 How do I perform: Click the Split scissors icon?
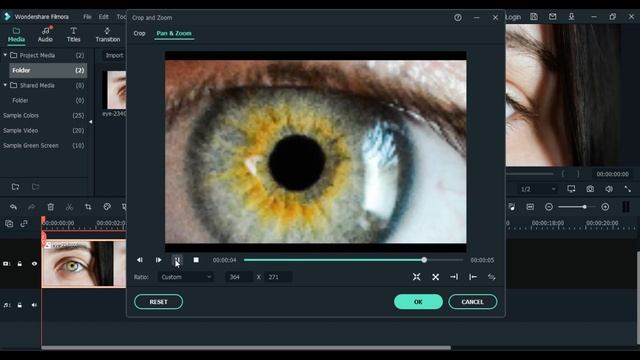pyautogui.click(x=69, y=207)
